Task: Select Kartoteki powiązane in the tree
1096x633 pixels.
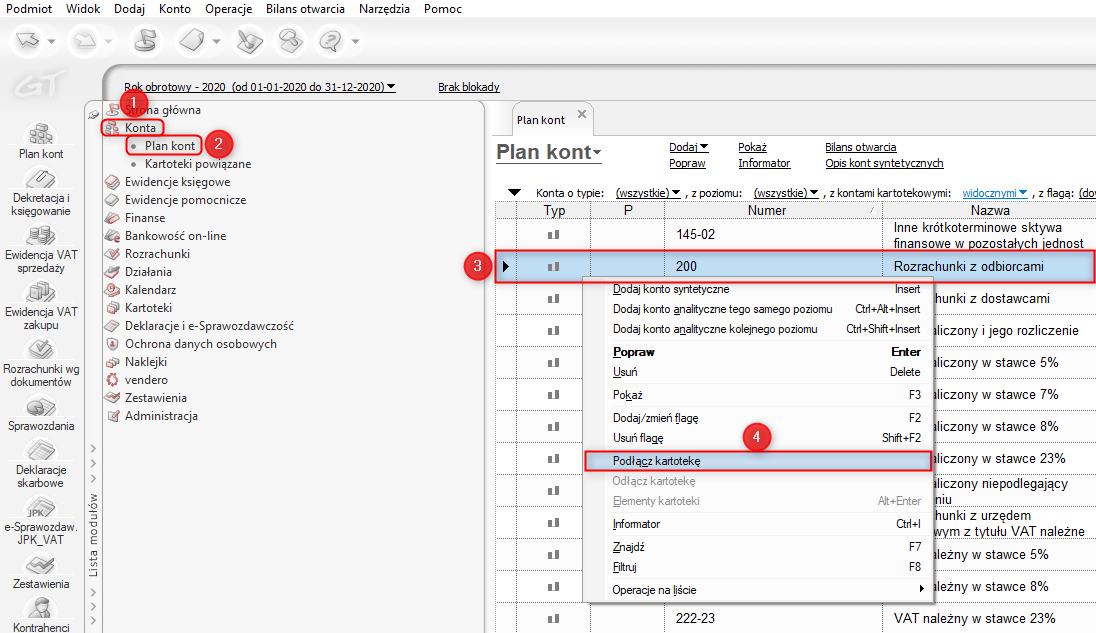Action: pyautogui.click(x=197, y=163)
